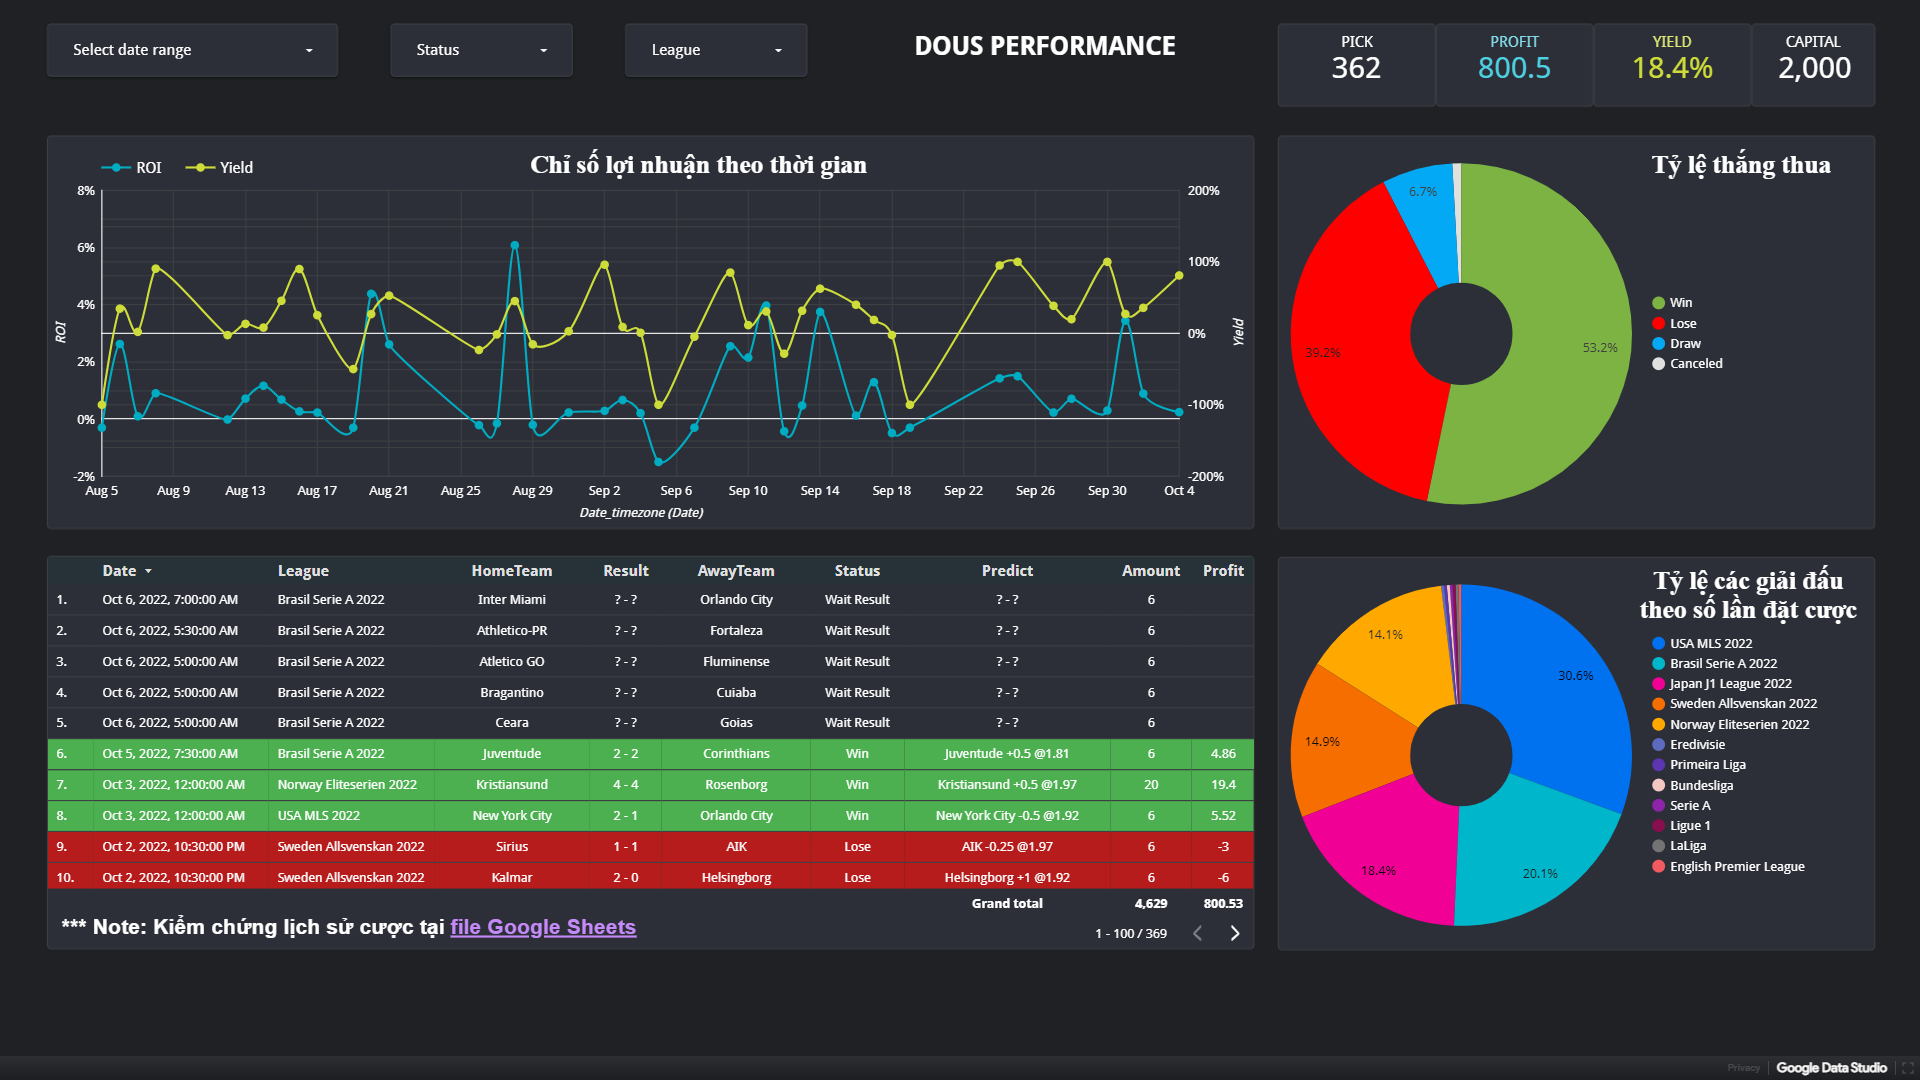1920x1080 pixels.
Task: Click ROI legend marker in line chart
Action: [117, 168]
